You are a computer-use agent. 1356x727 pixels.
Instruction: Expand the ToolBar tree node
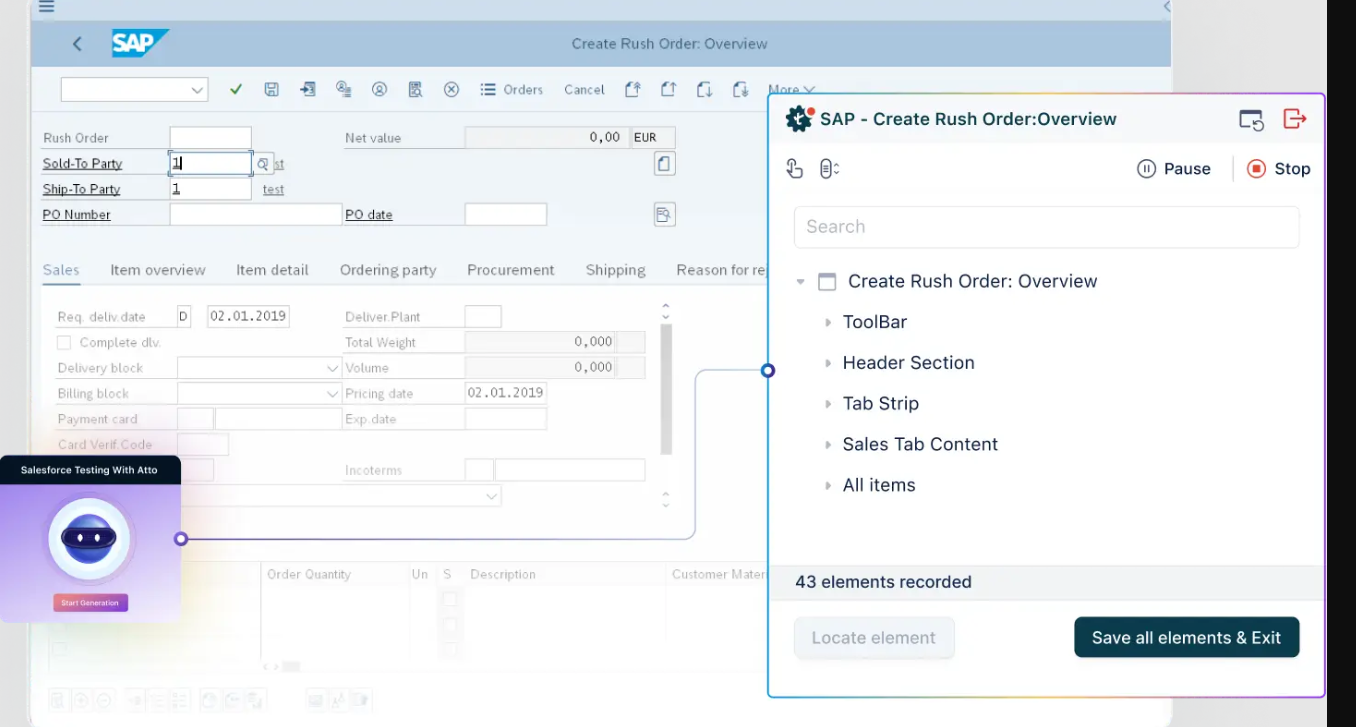point(828,322)
